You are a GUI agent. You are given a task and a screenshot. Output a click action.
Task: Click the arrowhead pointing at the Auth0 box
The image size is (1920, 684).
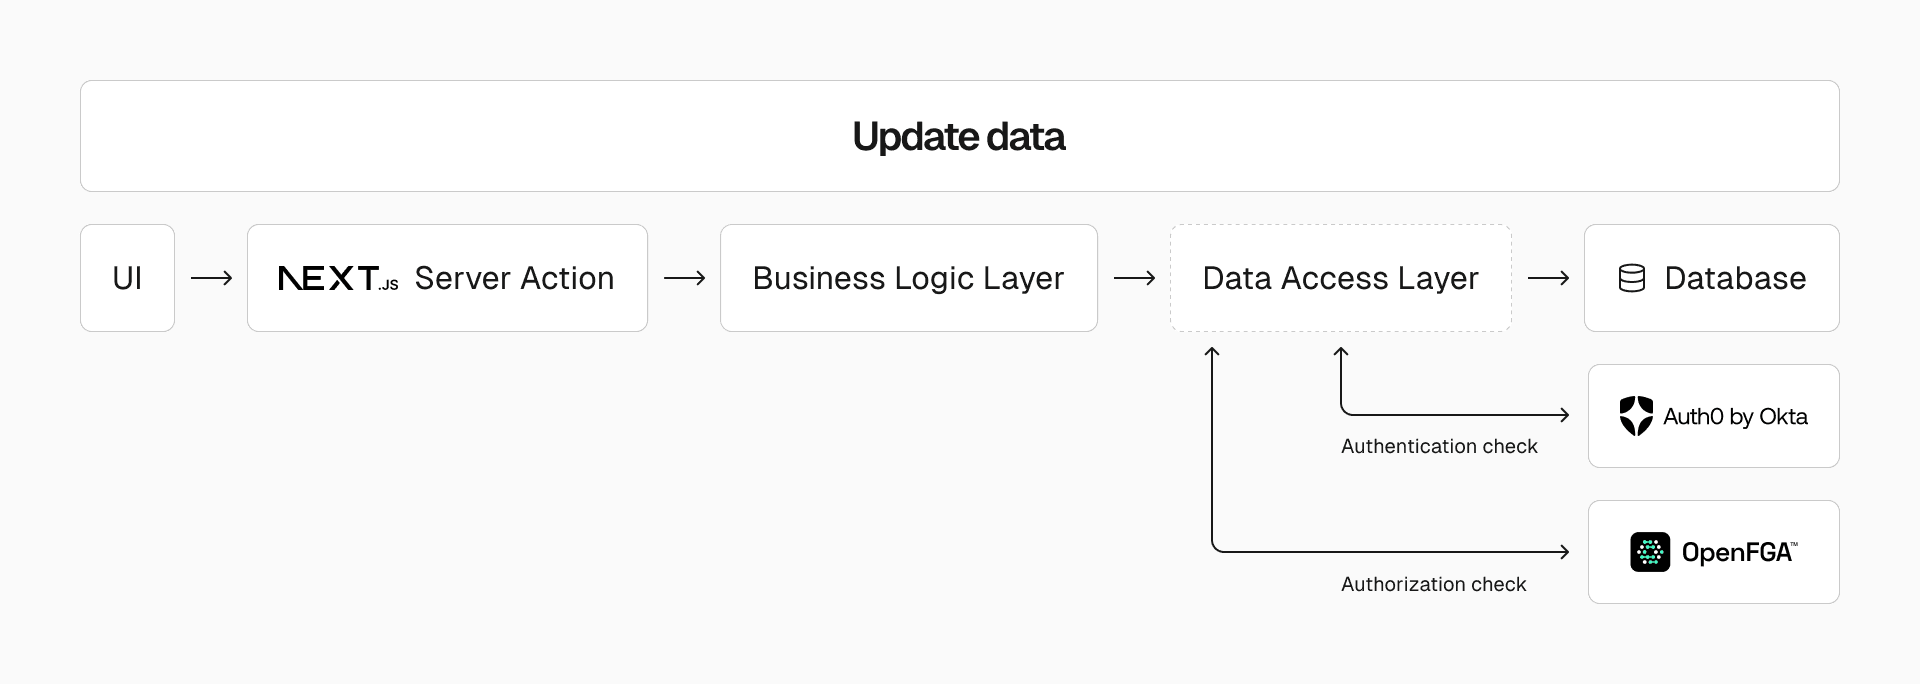[1564, 415]
